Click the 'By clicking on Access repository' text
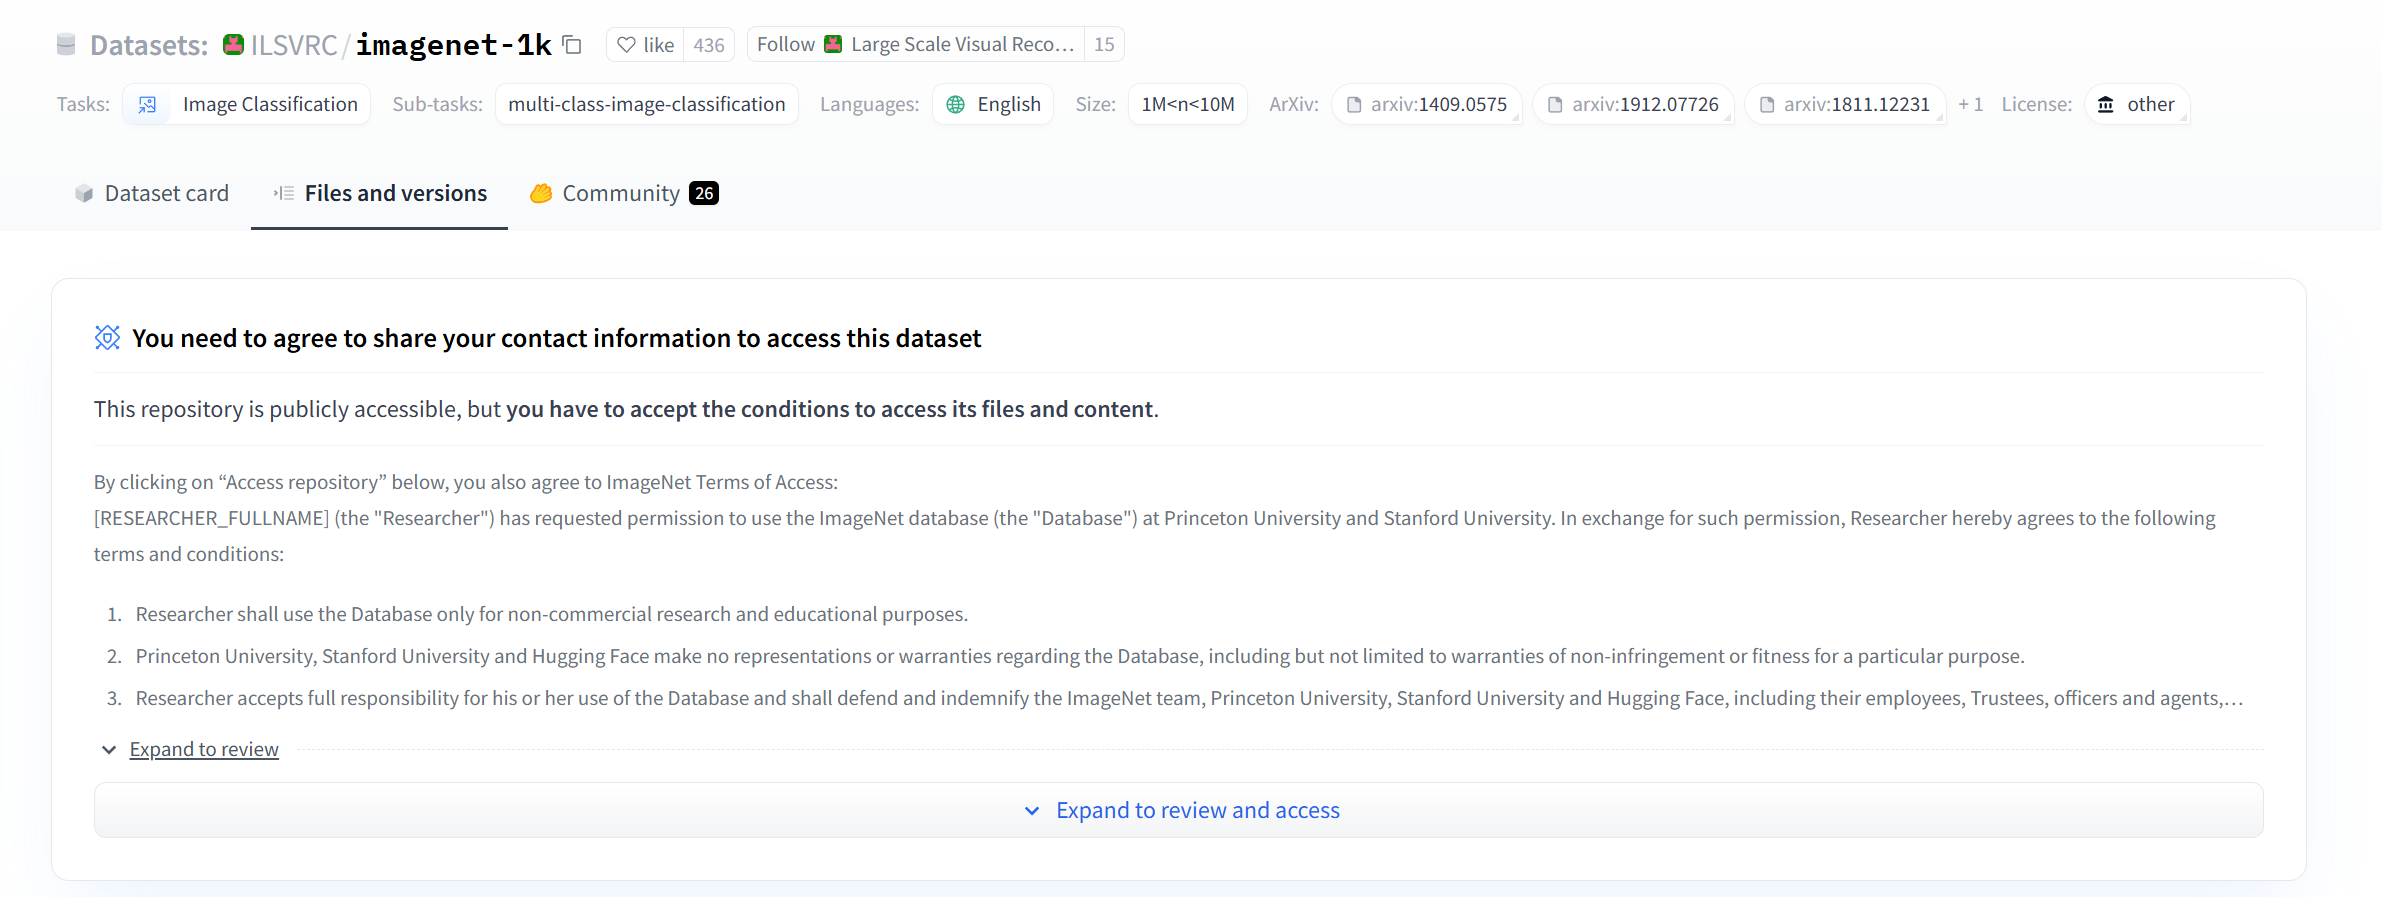The width and height of the screenshot is (2382, 897). pos(466,482)
